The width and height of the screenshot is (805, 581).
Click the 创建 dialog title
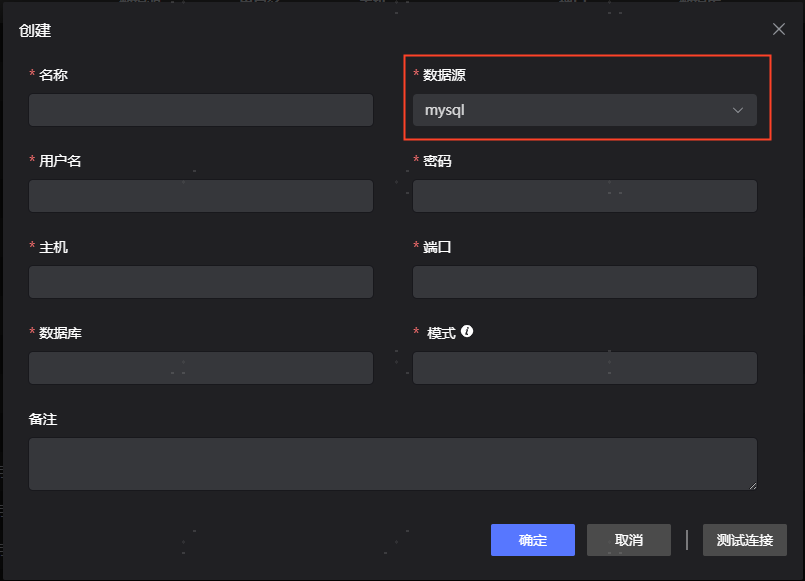click(35, 30)
